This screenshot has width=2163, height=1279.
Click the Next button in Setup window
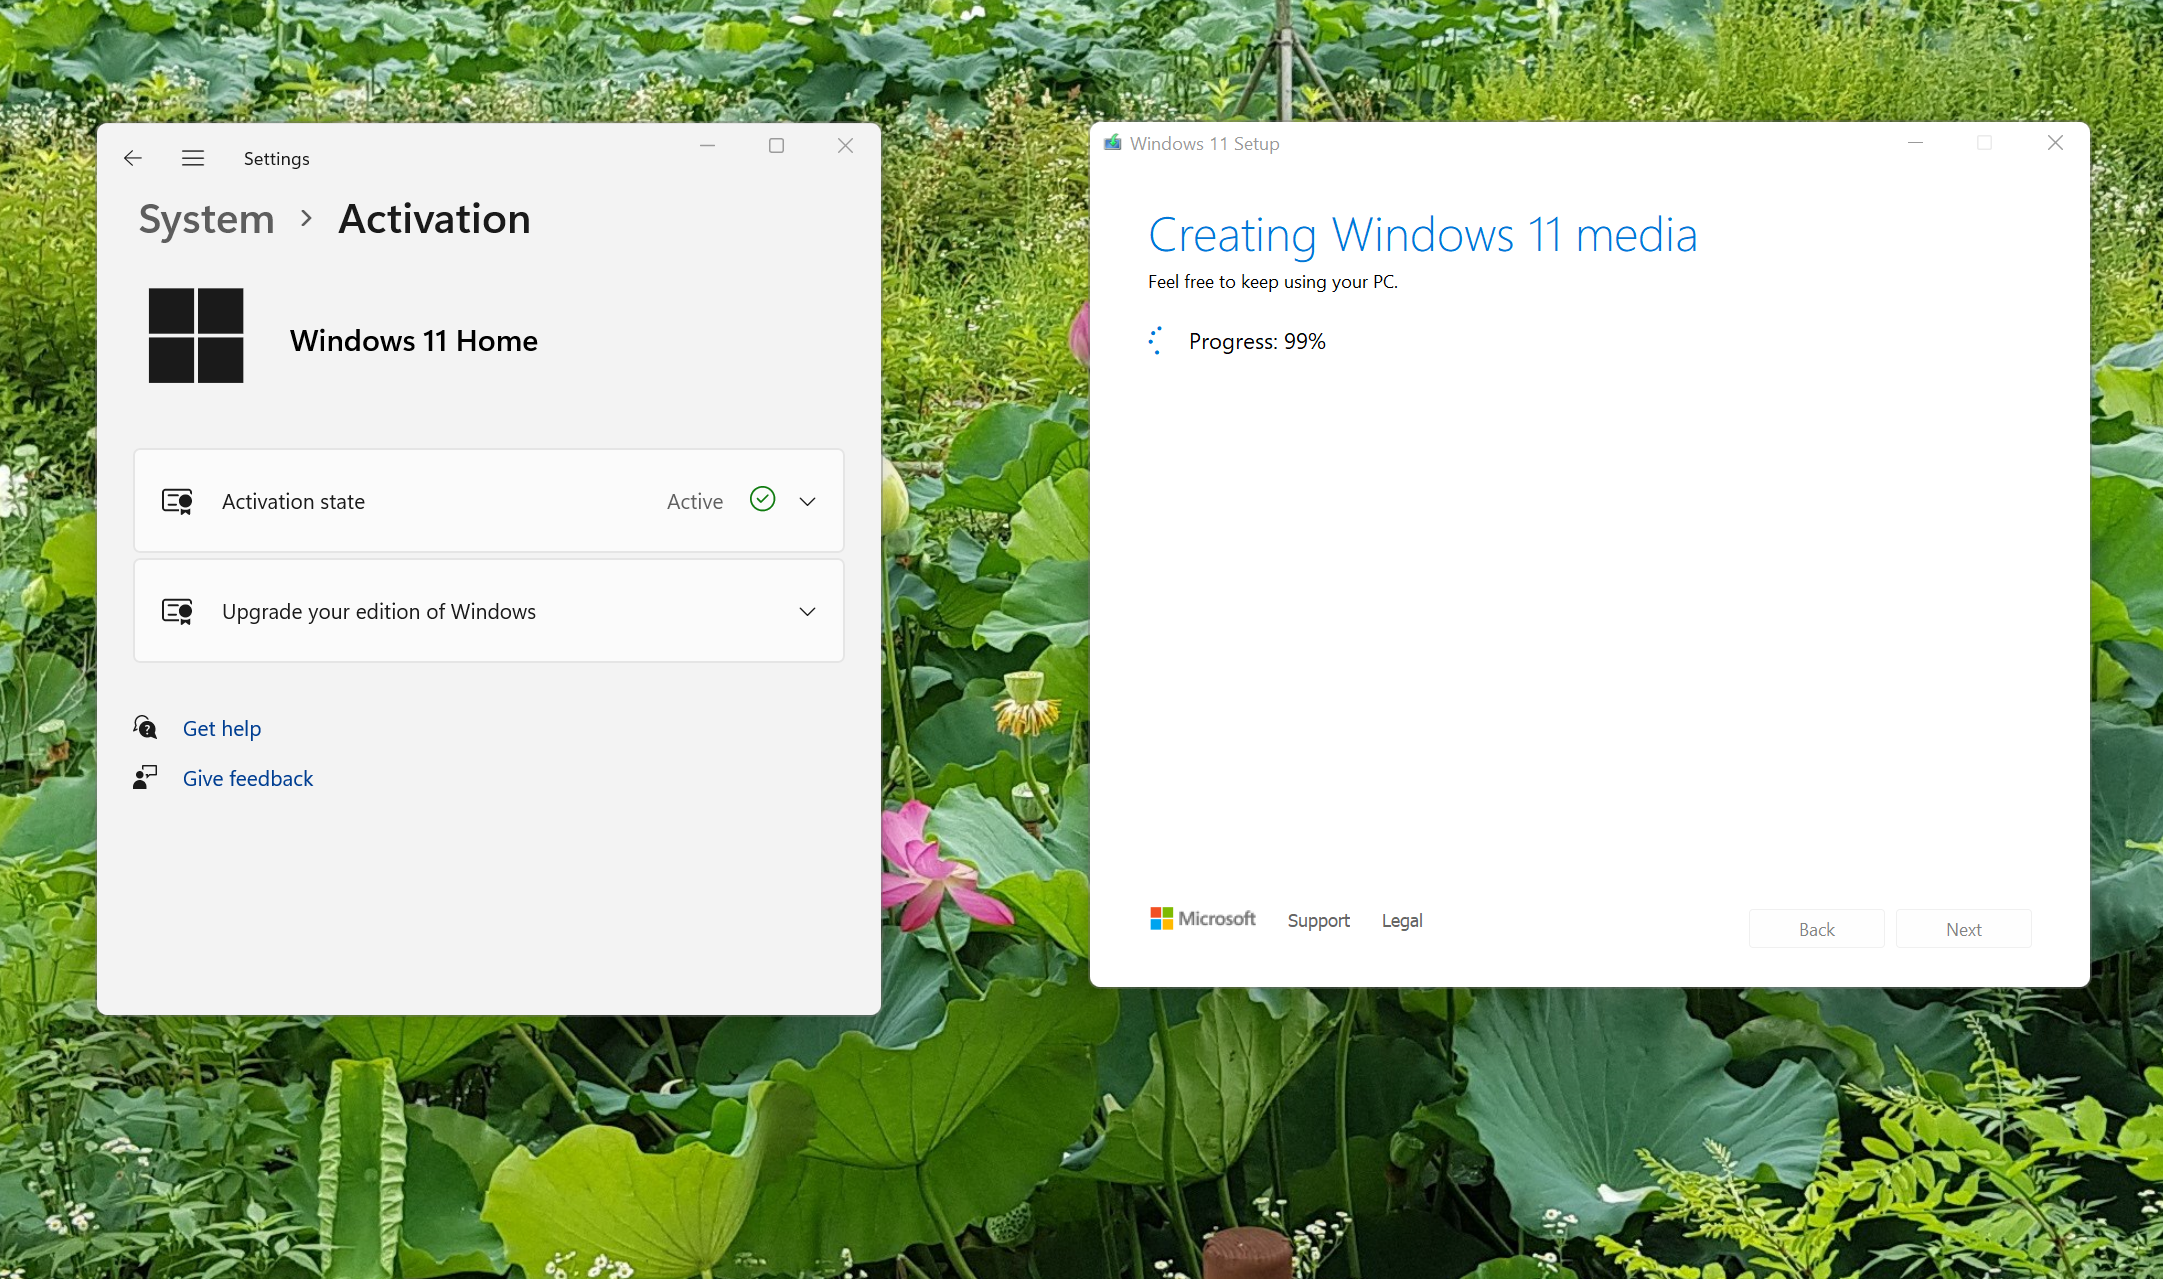[x=1964, y=929]
